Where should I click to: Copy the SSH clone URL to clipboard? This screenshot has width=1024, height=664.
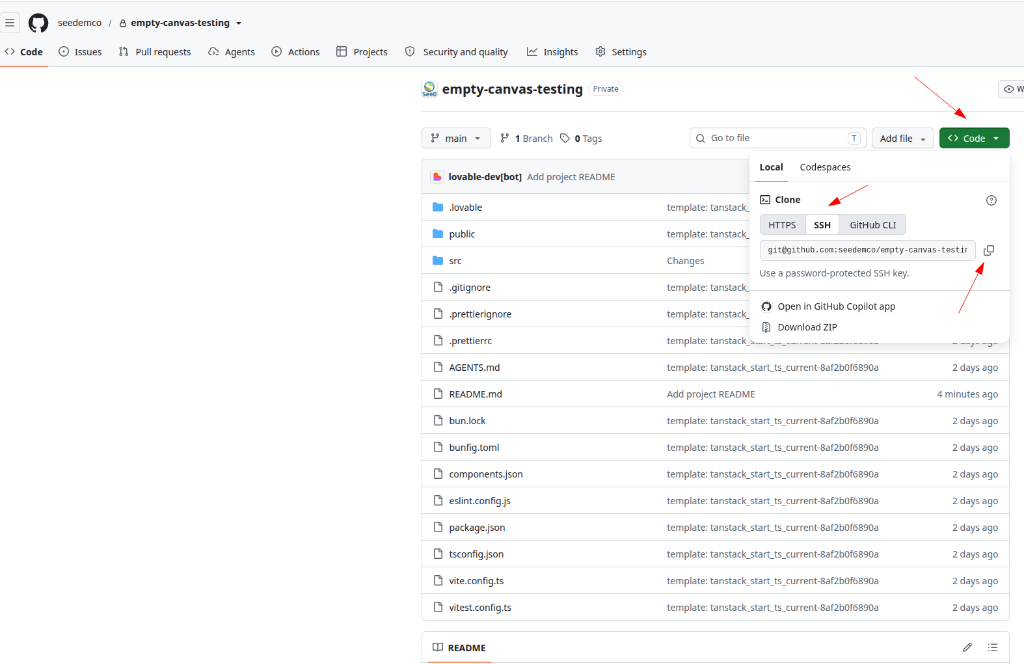pos(989,250)
